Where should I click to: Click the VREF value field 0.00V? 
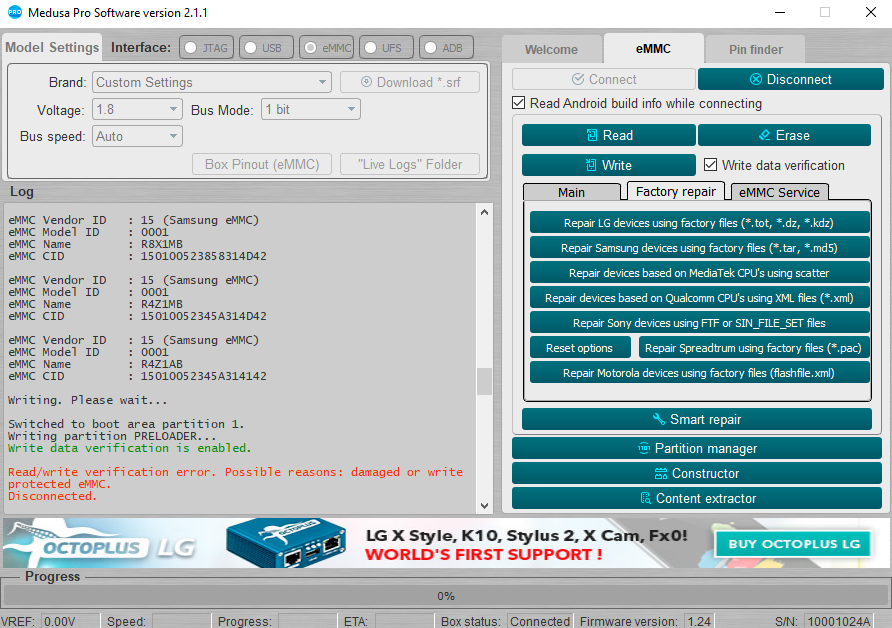point(70,621)
